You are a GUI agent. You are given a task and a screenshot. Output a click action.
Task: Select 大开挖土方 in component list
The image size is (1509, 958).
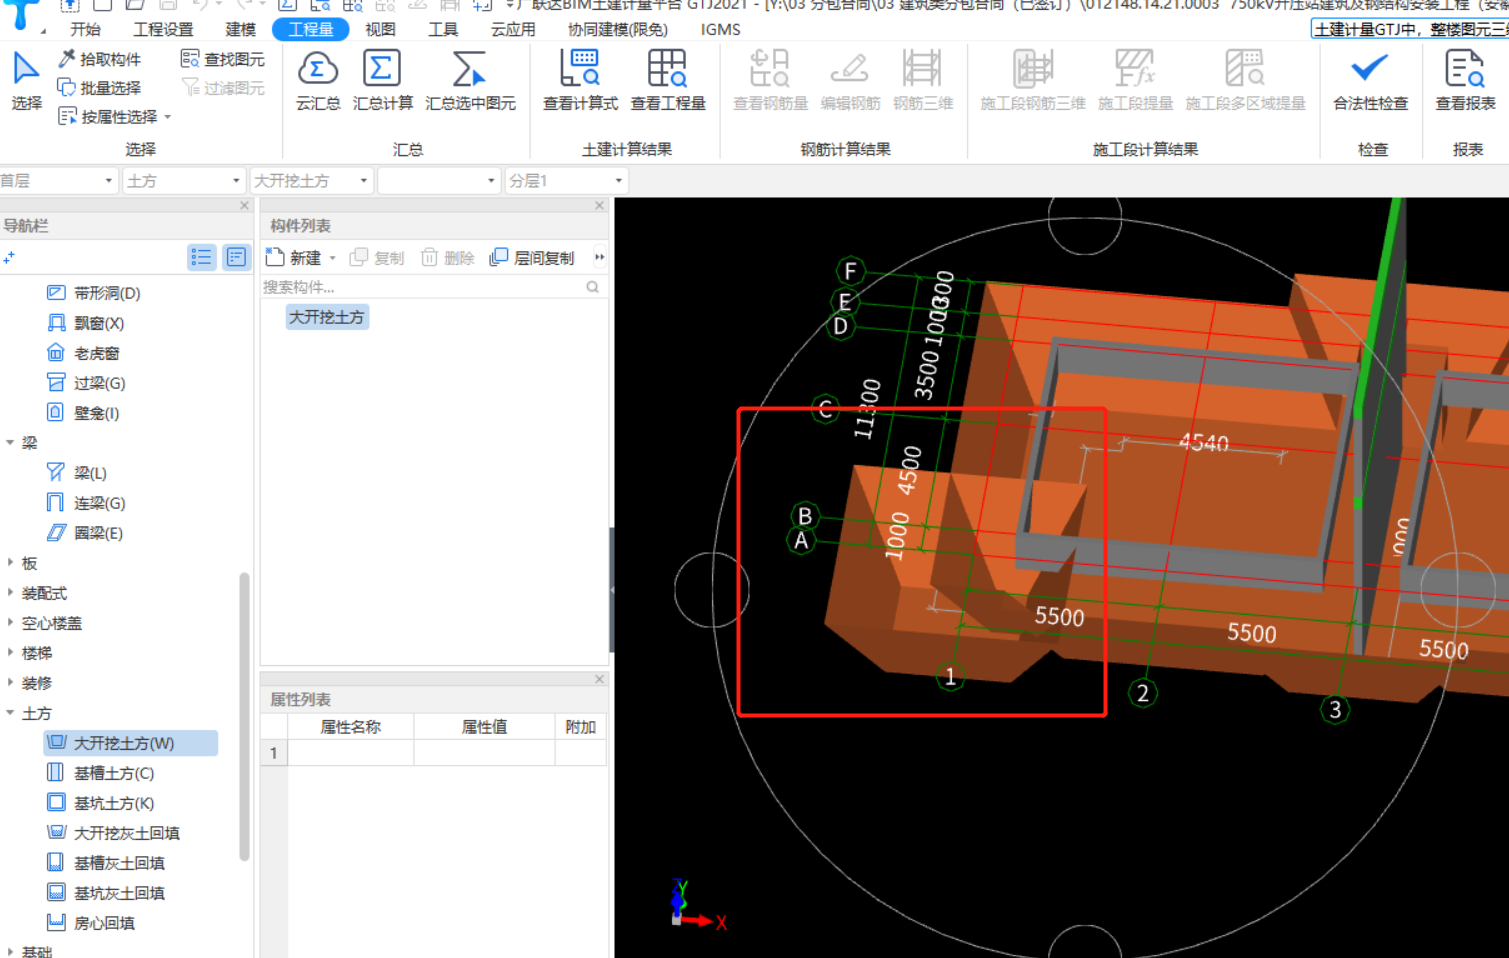327,317
